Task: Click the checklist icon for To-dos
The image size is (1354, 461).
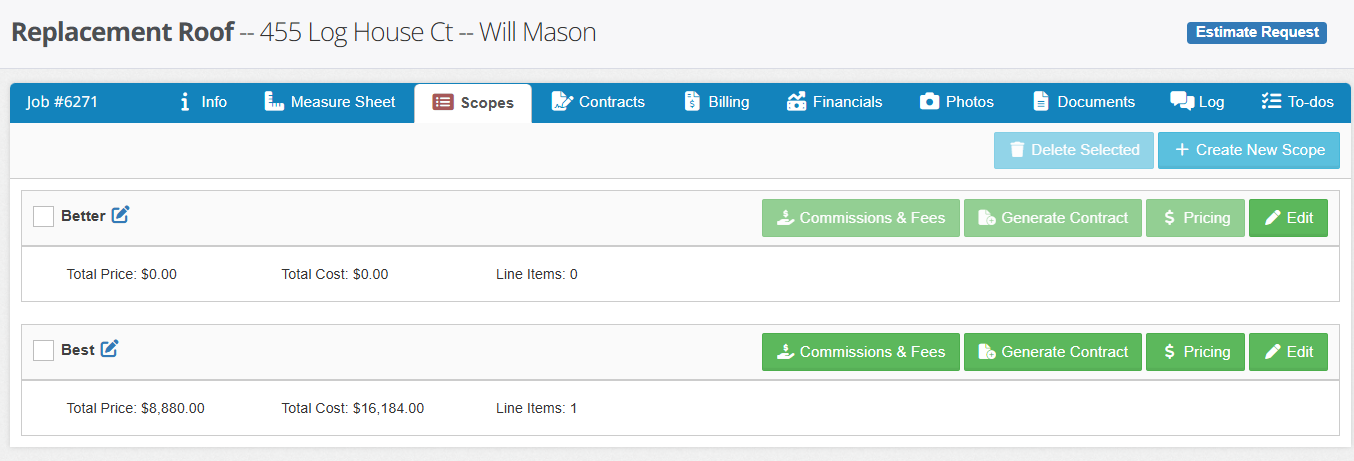Action: coord(1271,102)
